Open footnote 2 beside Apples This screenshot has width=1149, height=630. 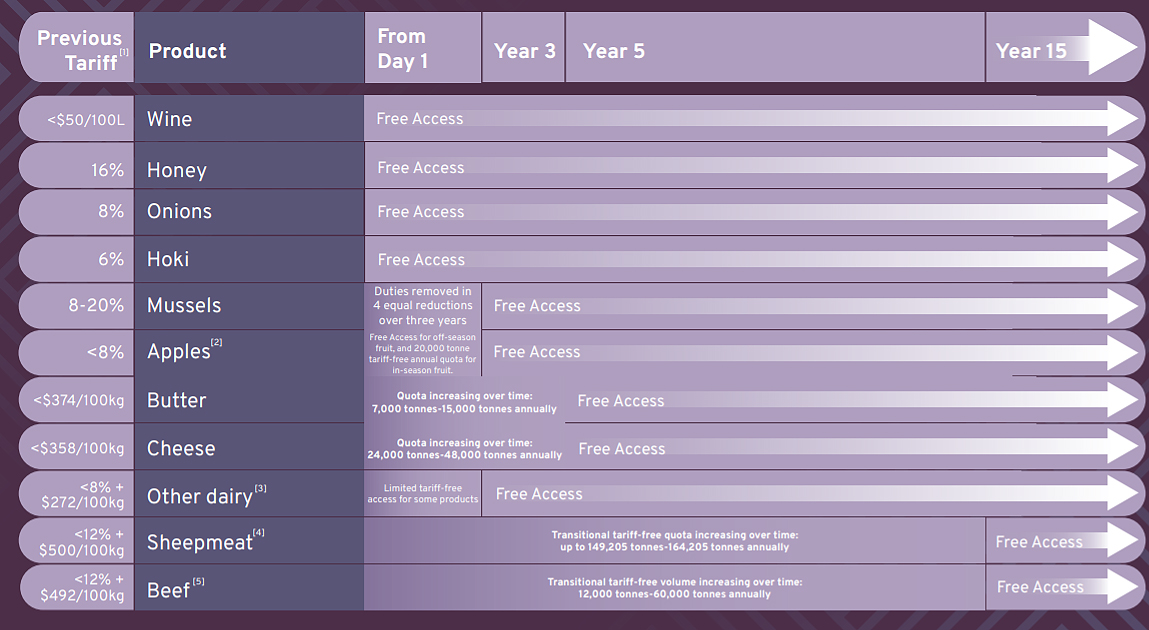[x=217, y=343]
